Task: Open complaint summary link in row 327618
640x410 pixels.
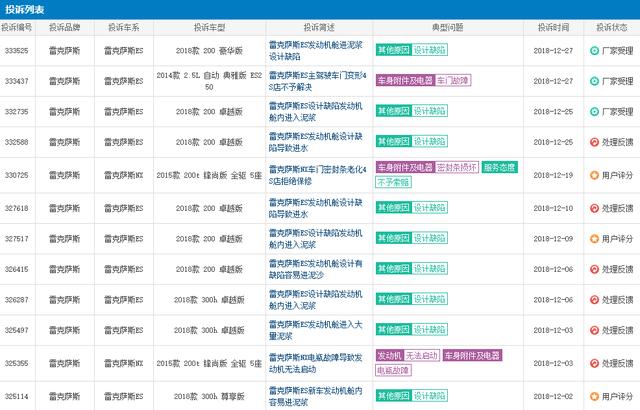Action: pos(316,208)
